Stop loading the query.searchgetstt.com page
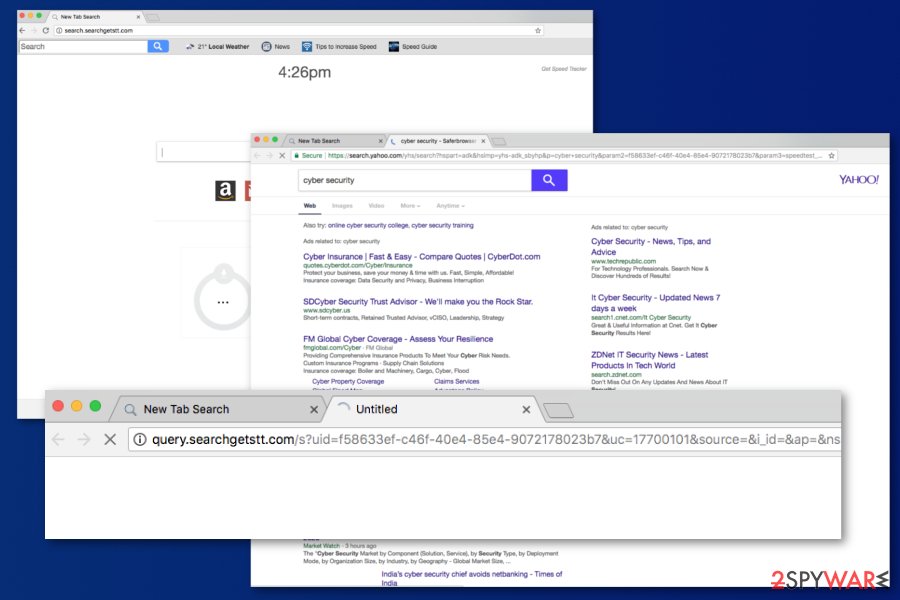The height and width of the screenshot is (600, 900). [x=110, y=440]
